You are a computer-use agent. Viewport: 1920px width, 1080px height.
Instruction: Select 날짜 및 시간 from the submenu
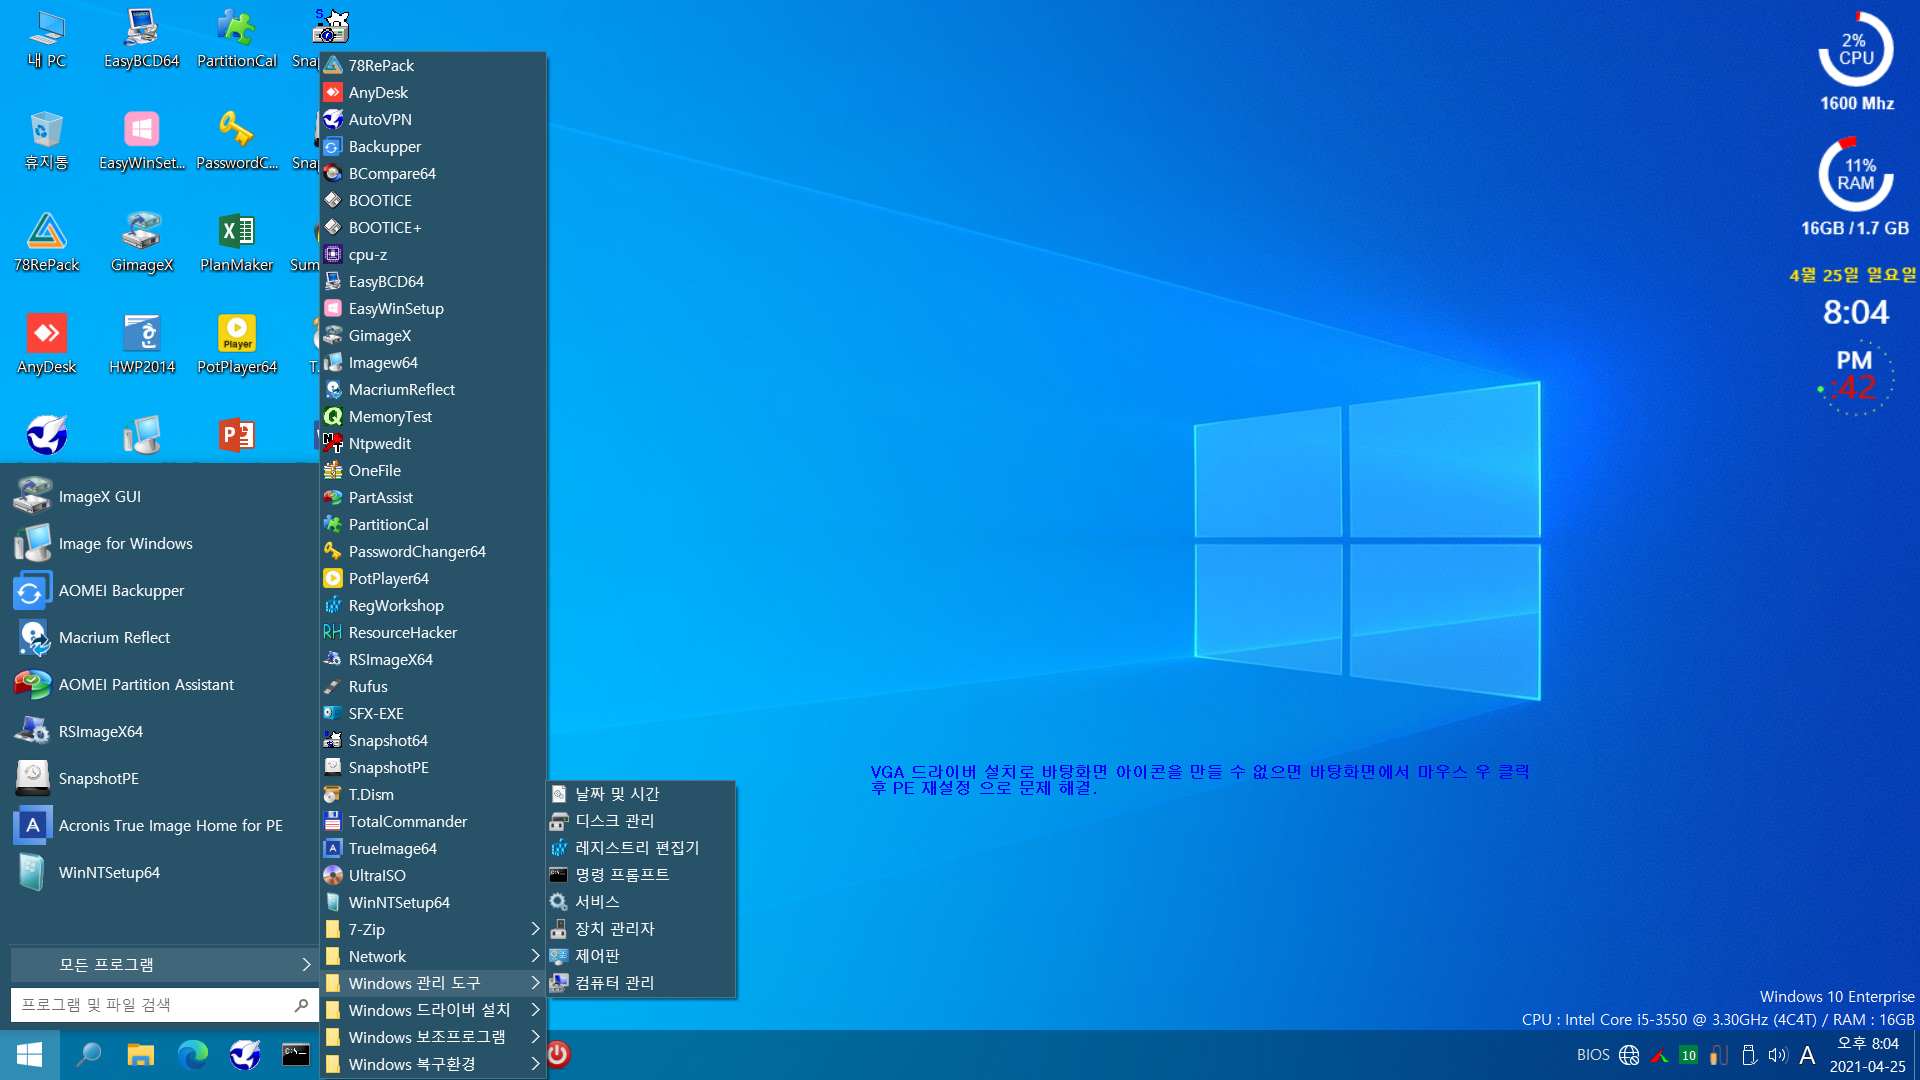[641, 793]
